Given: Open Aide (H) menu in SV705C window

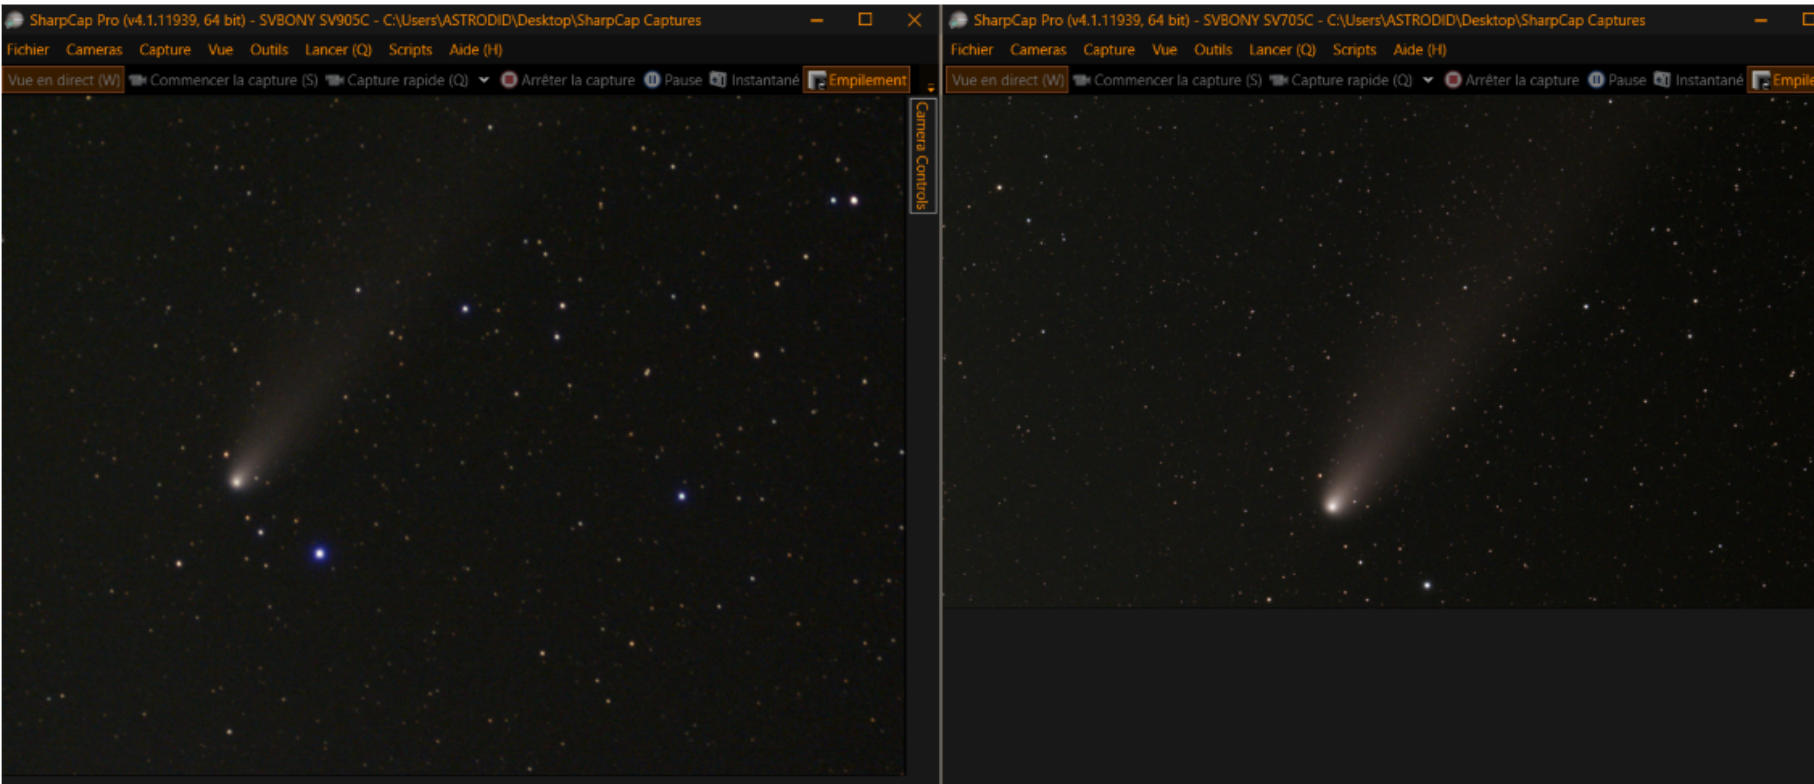Looking at the screenshot, I should click(x=1420, y=49).
